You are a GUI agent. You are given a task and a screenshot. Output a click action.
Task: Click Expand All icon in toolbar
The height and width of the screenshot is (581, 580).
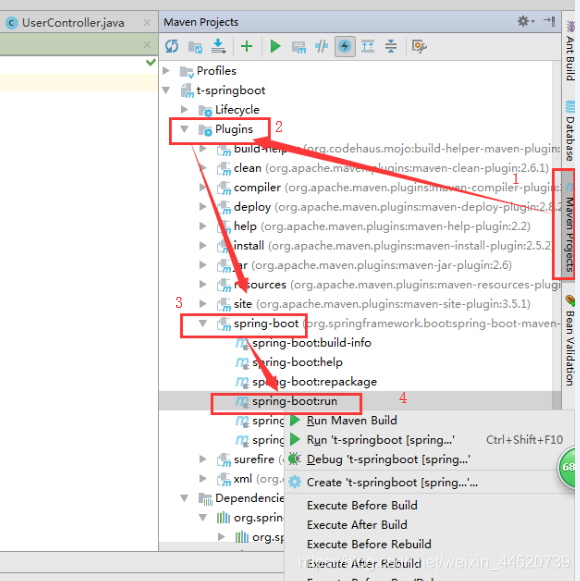click(368, 46)
